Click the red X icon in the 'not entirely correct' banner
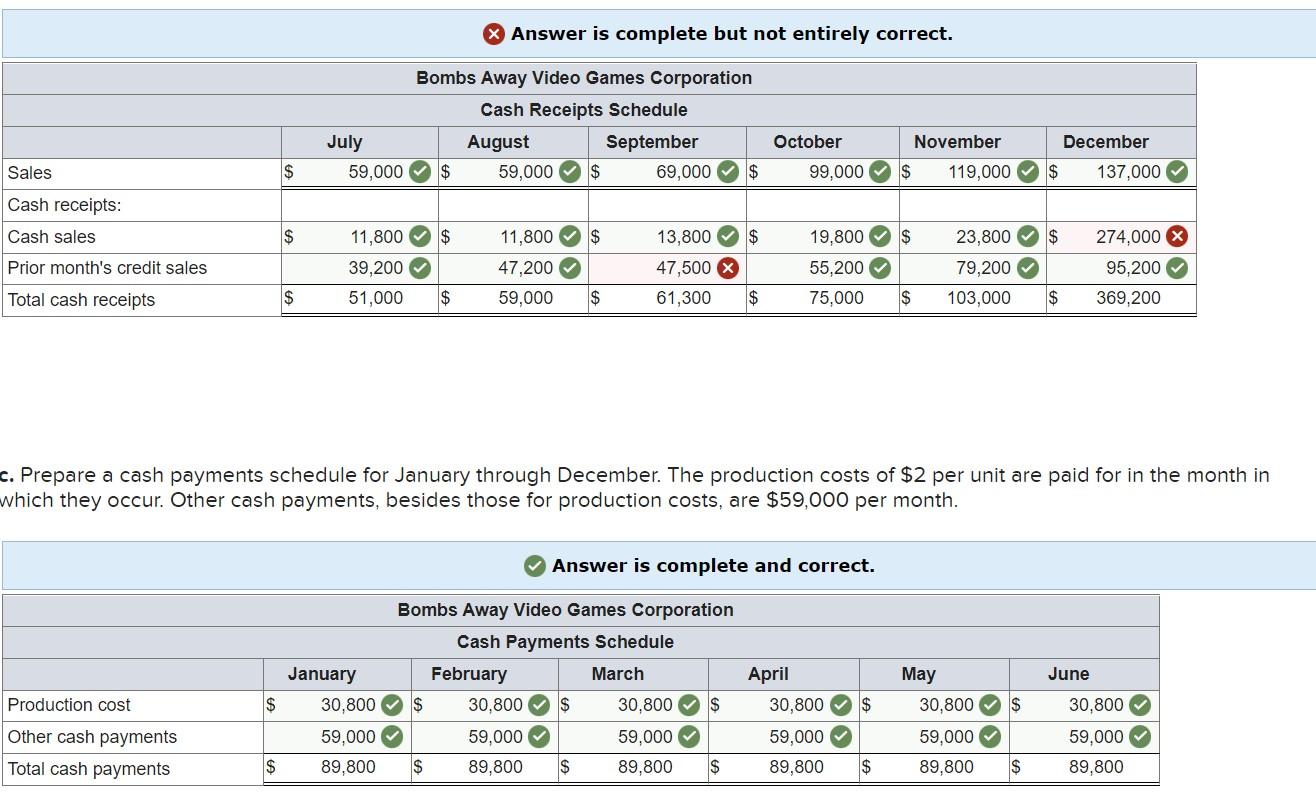Screen dimensions: 1316x805 (494, 34)
